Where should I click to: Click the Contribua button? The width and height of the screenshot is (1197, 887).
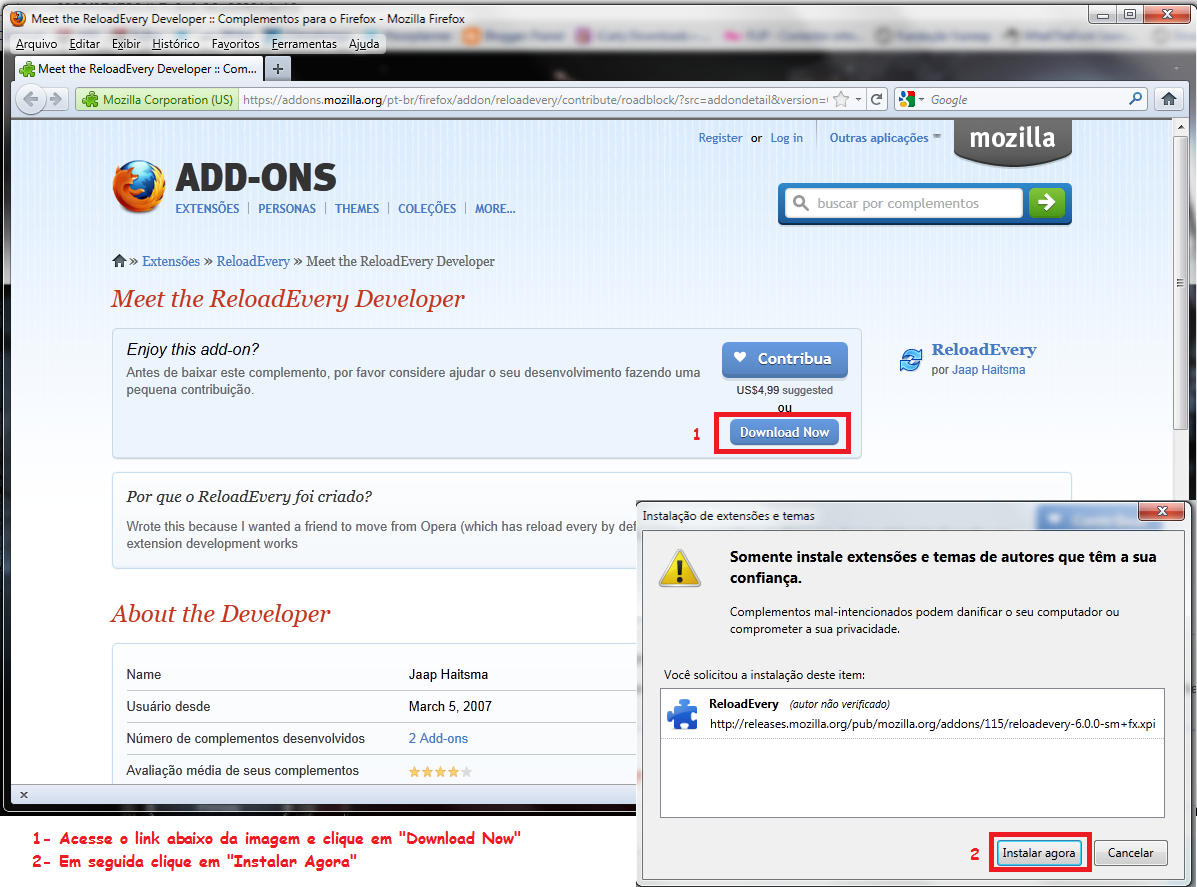click(785, 359)
